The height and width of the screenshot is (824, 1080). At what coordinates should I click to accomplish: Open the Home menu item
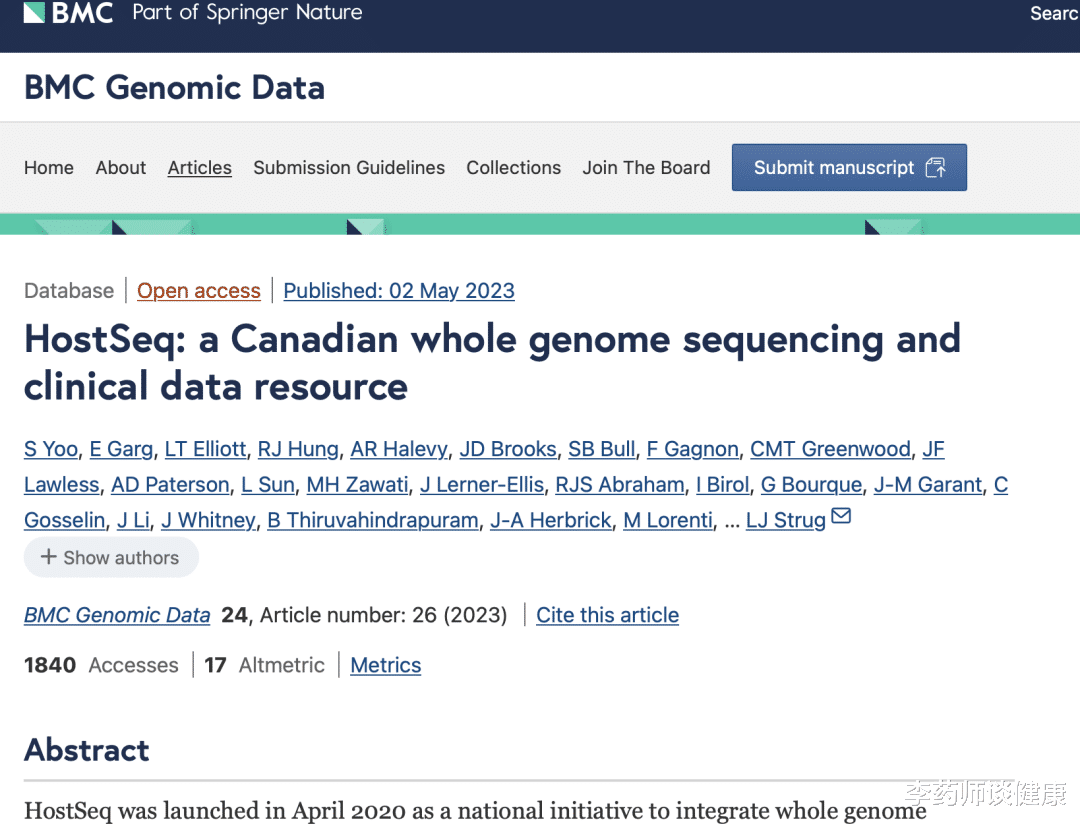pyautogui.click(x=49, y=168)
